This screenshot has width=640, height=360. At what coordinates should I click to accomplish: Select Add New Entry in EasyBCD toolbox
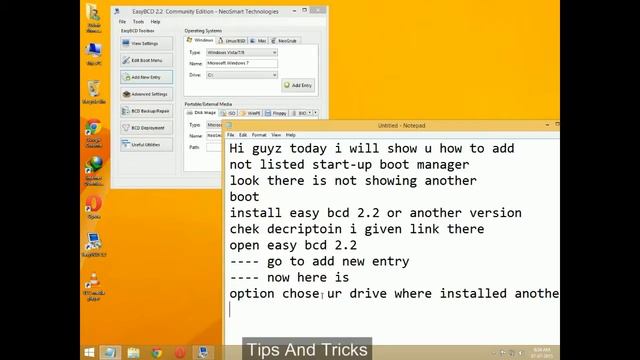click(146, 77)
